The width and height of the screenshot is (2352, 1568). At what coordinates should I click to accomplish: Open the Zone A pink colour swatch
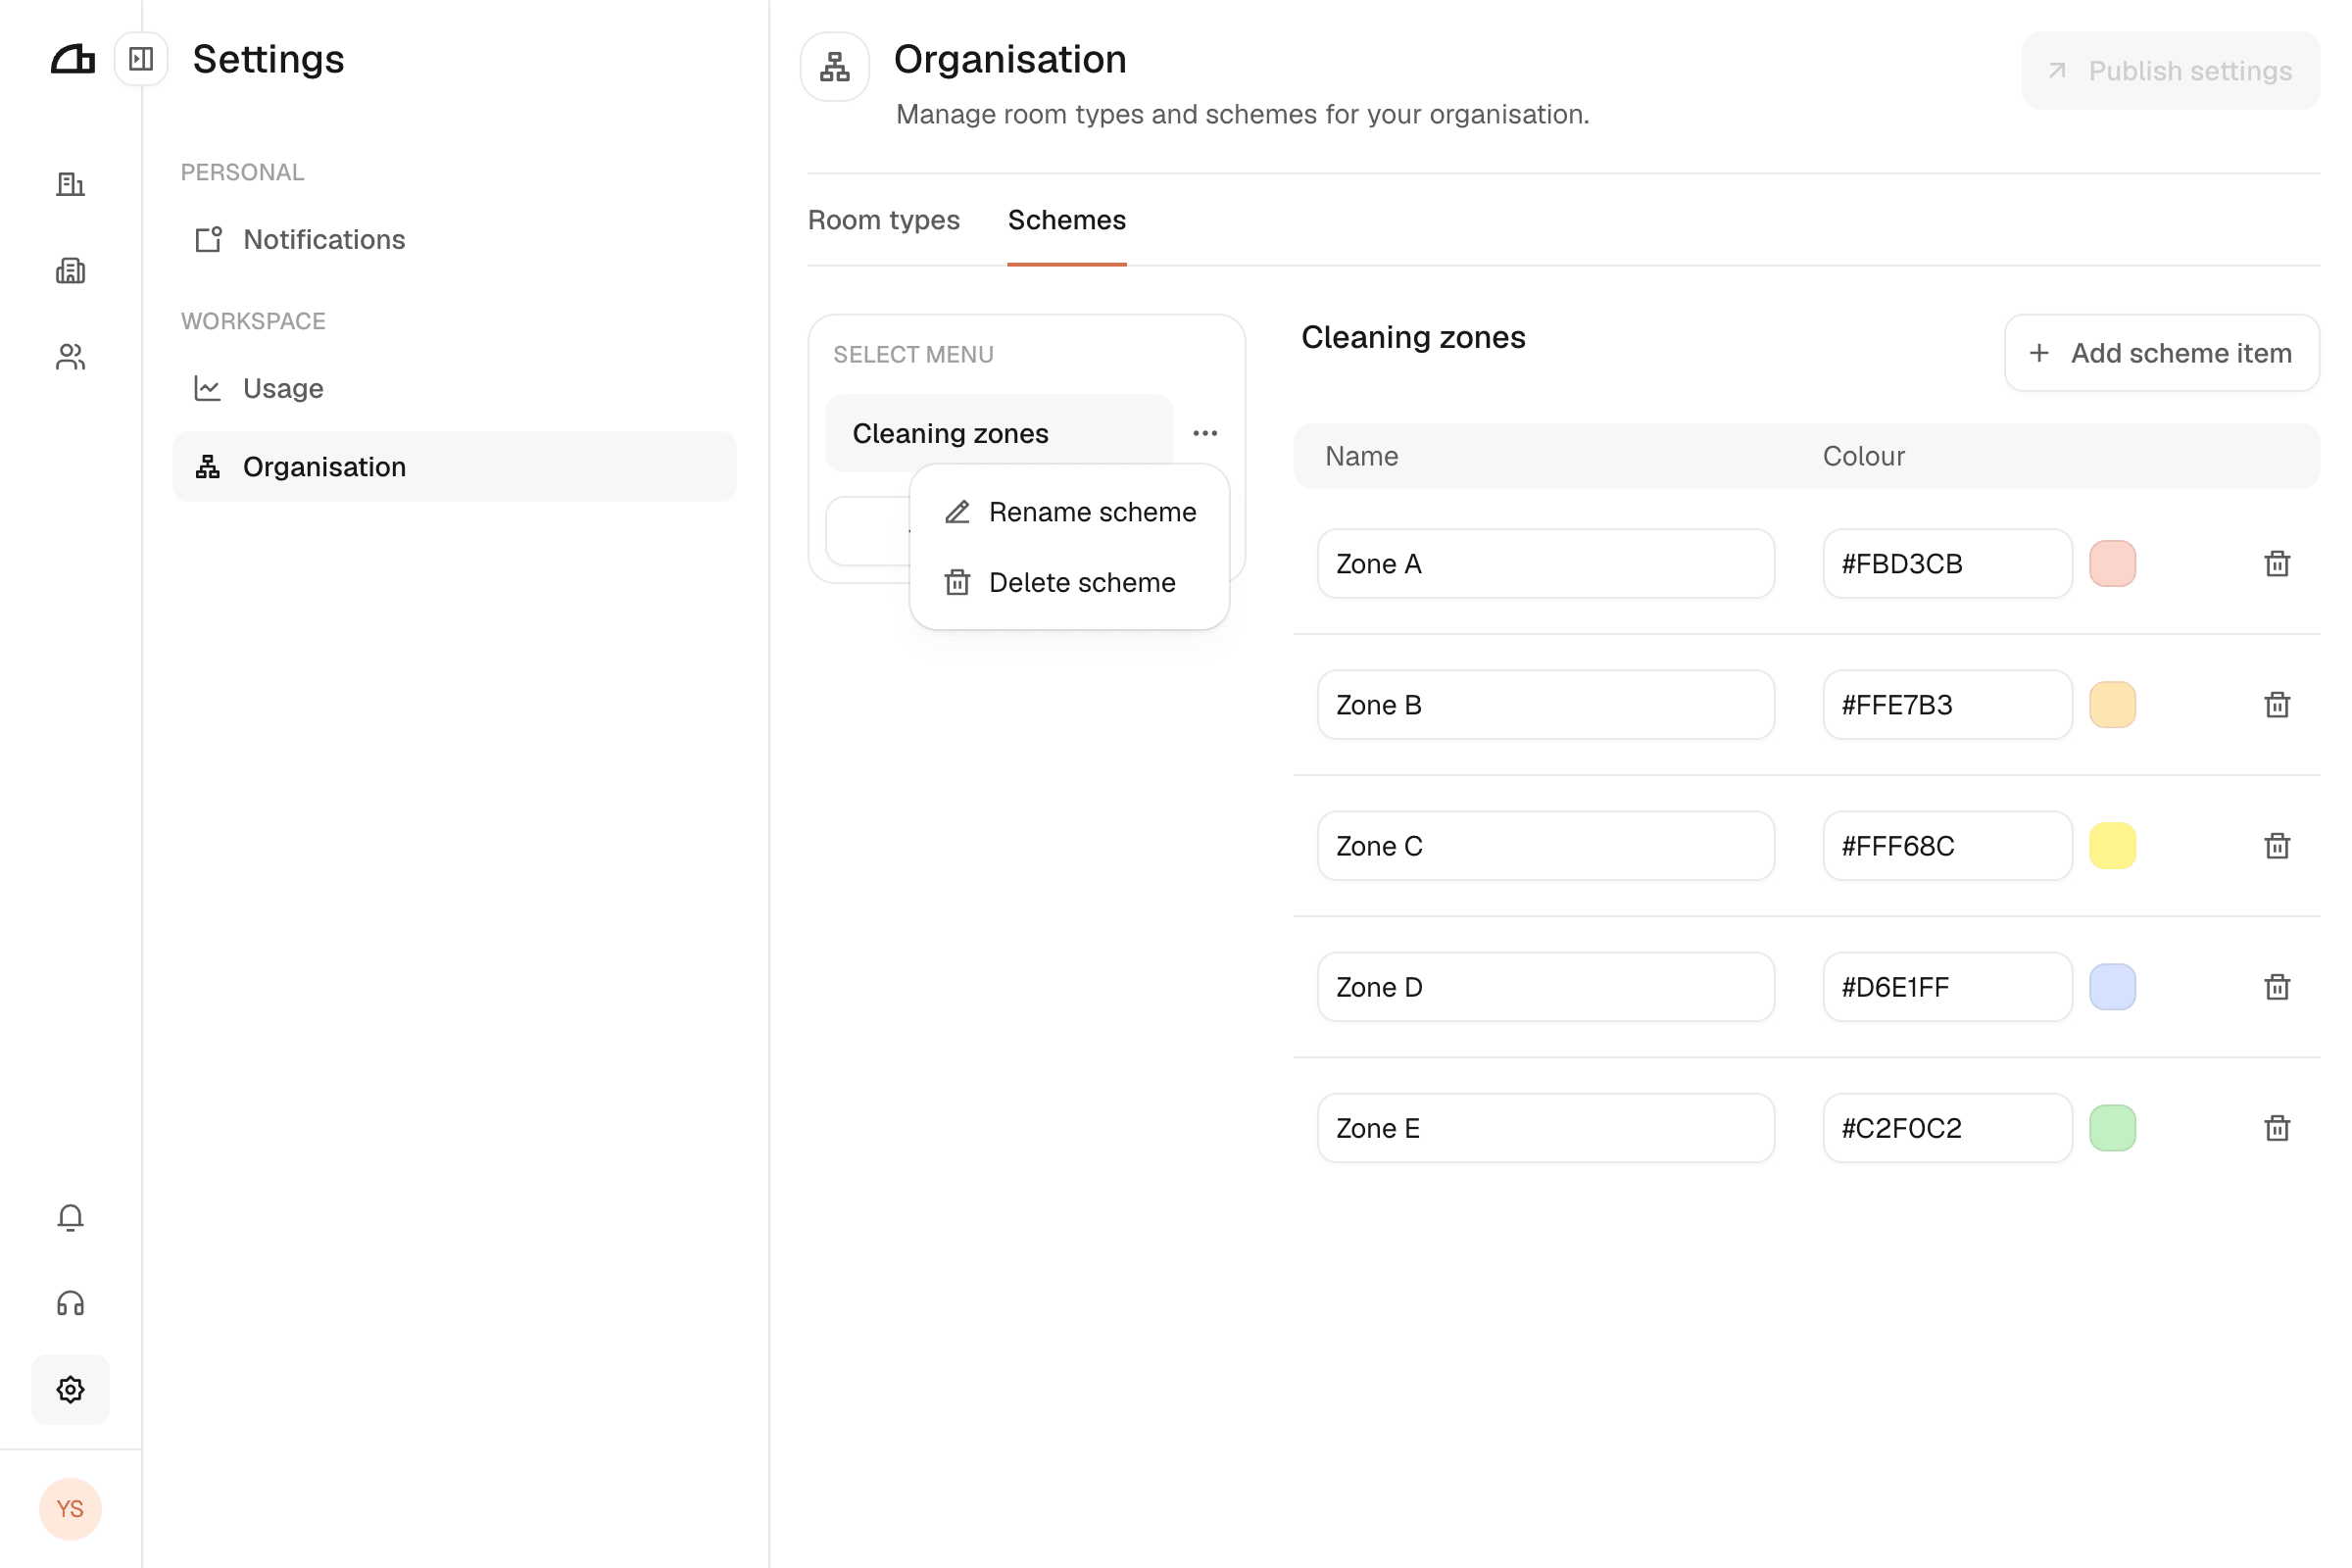coord(2113,564)
